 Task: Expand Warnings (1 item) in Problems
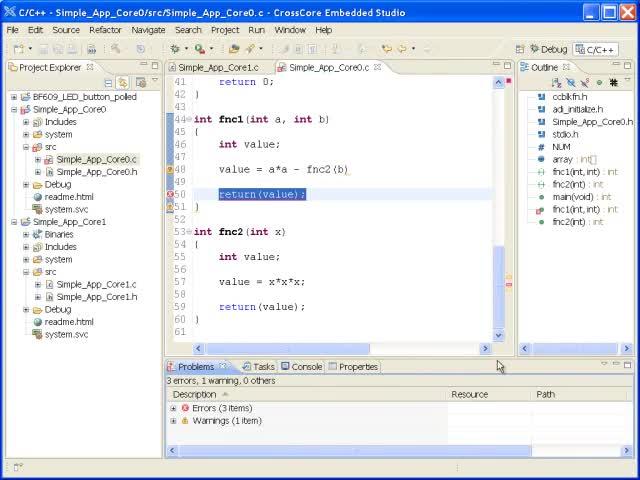[173, 421]
